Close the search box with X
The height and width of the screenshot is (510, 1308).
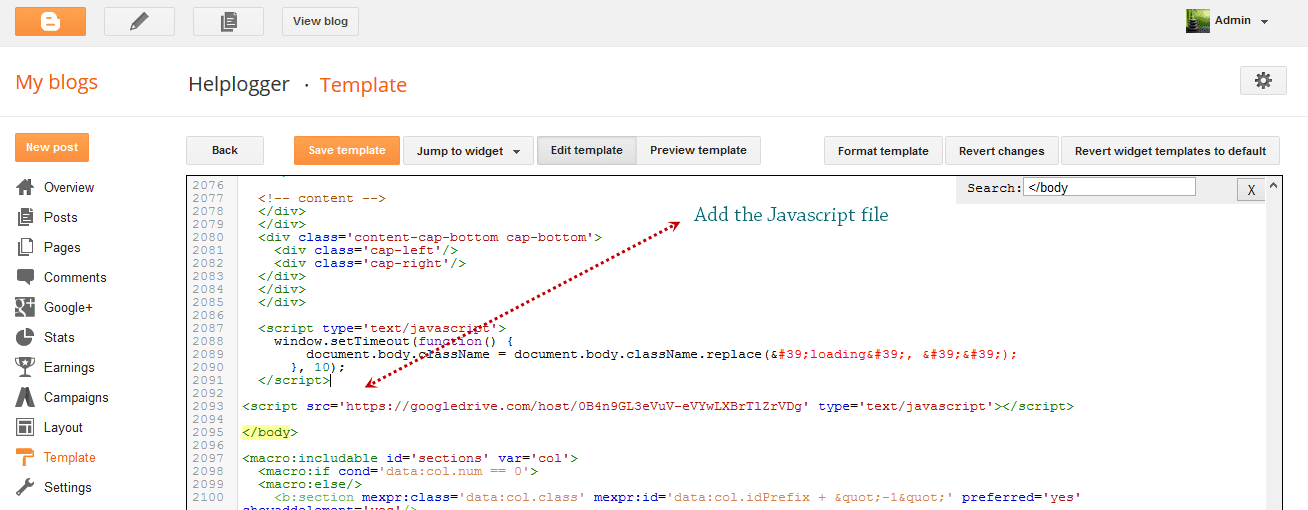[1251, 190]
